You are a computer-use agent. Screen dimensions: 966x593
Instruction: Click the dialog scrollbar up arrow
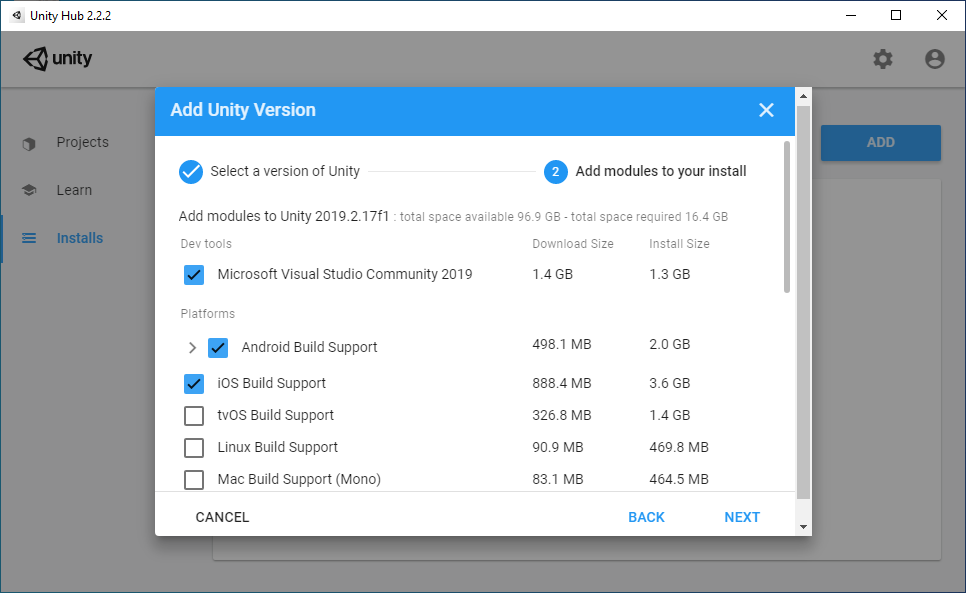click(x=803, y=96)
